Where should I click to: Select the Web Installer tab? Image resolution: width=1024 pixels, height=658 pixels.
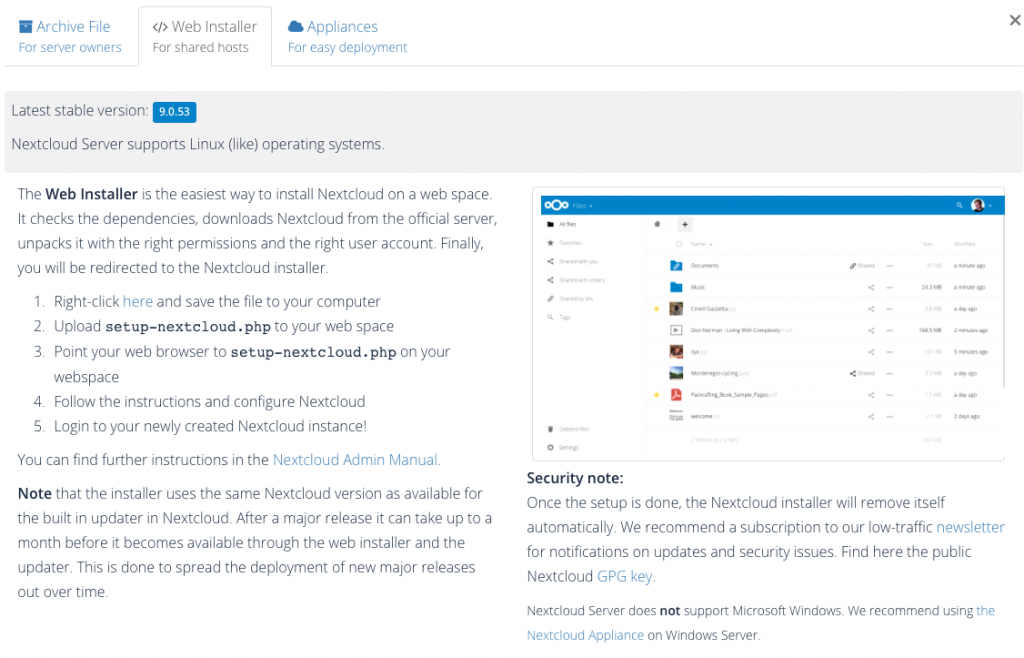point(204,37)
